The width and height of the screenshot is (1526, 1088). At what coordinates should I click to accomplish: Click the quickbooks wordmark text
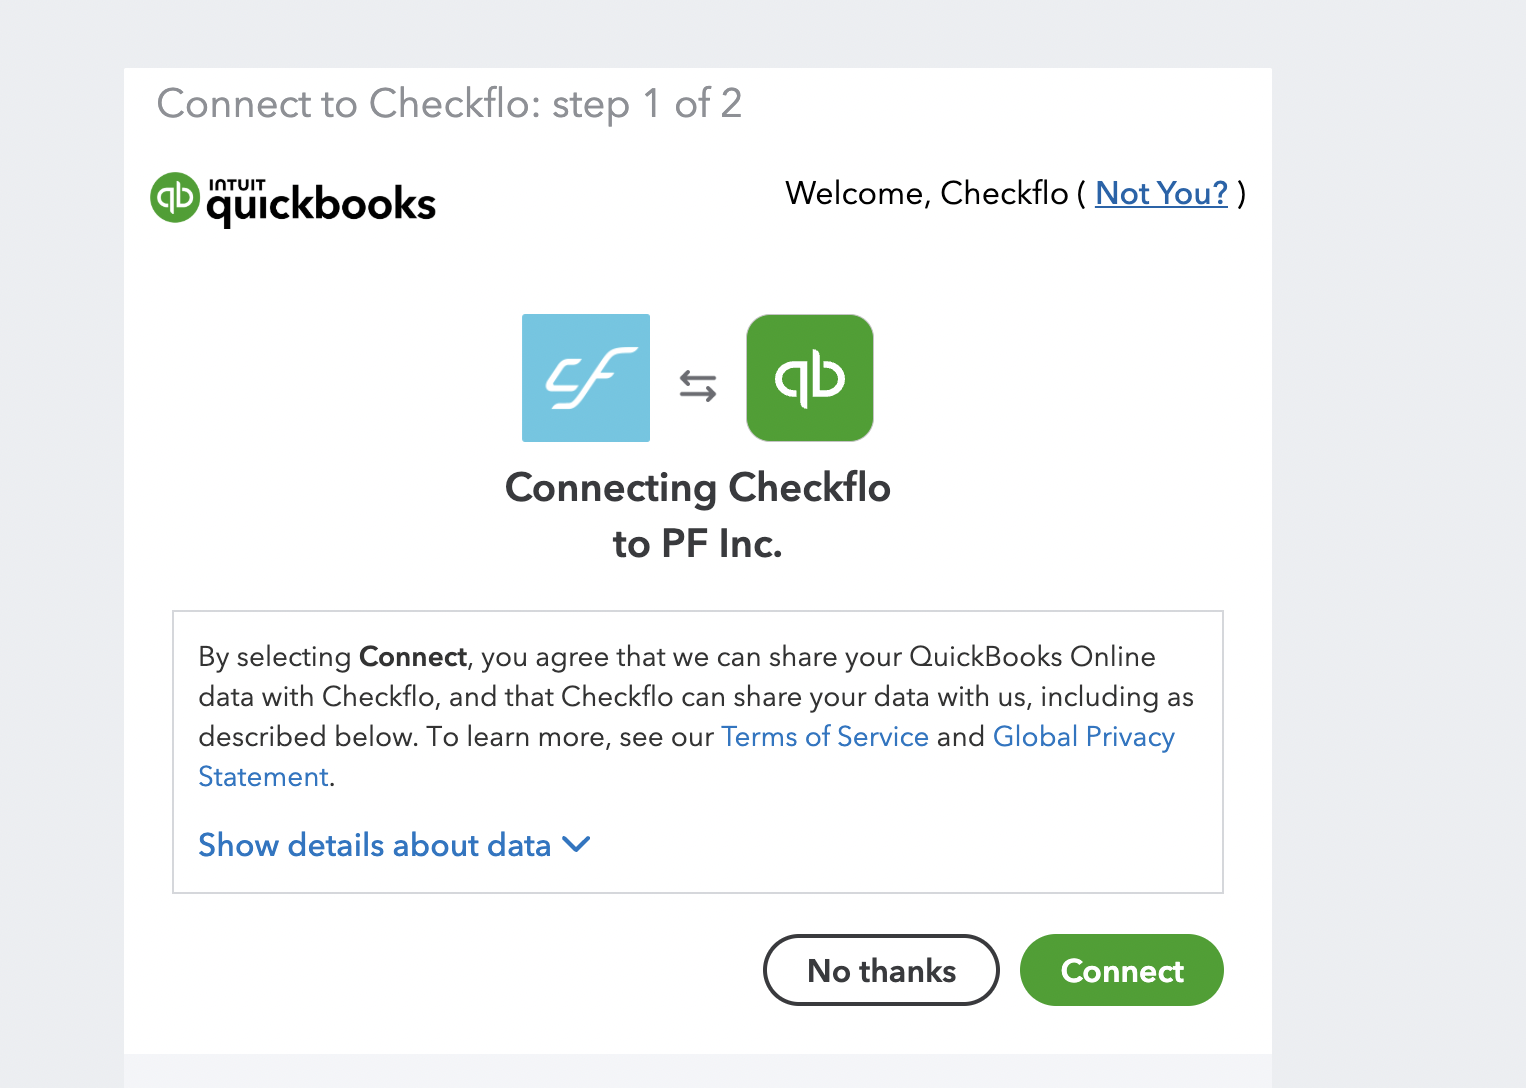click(321, 206)
